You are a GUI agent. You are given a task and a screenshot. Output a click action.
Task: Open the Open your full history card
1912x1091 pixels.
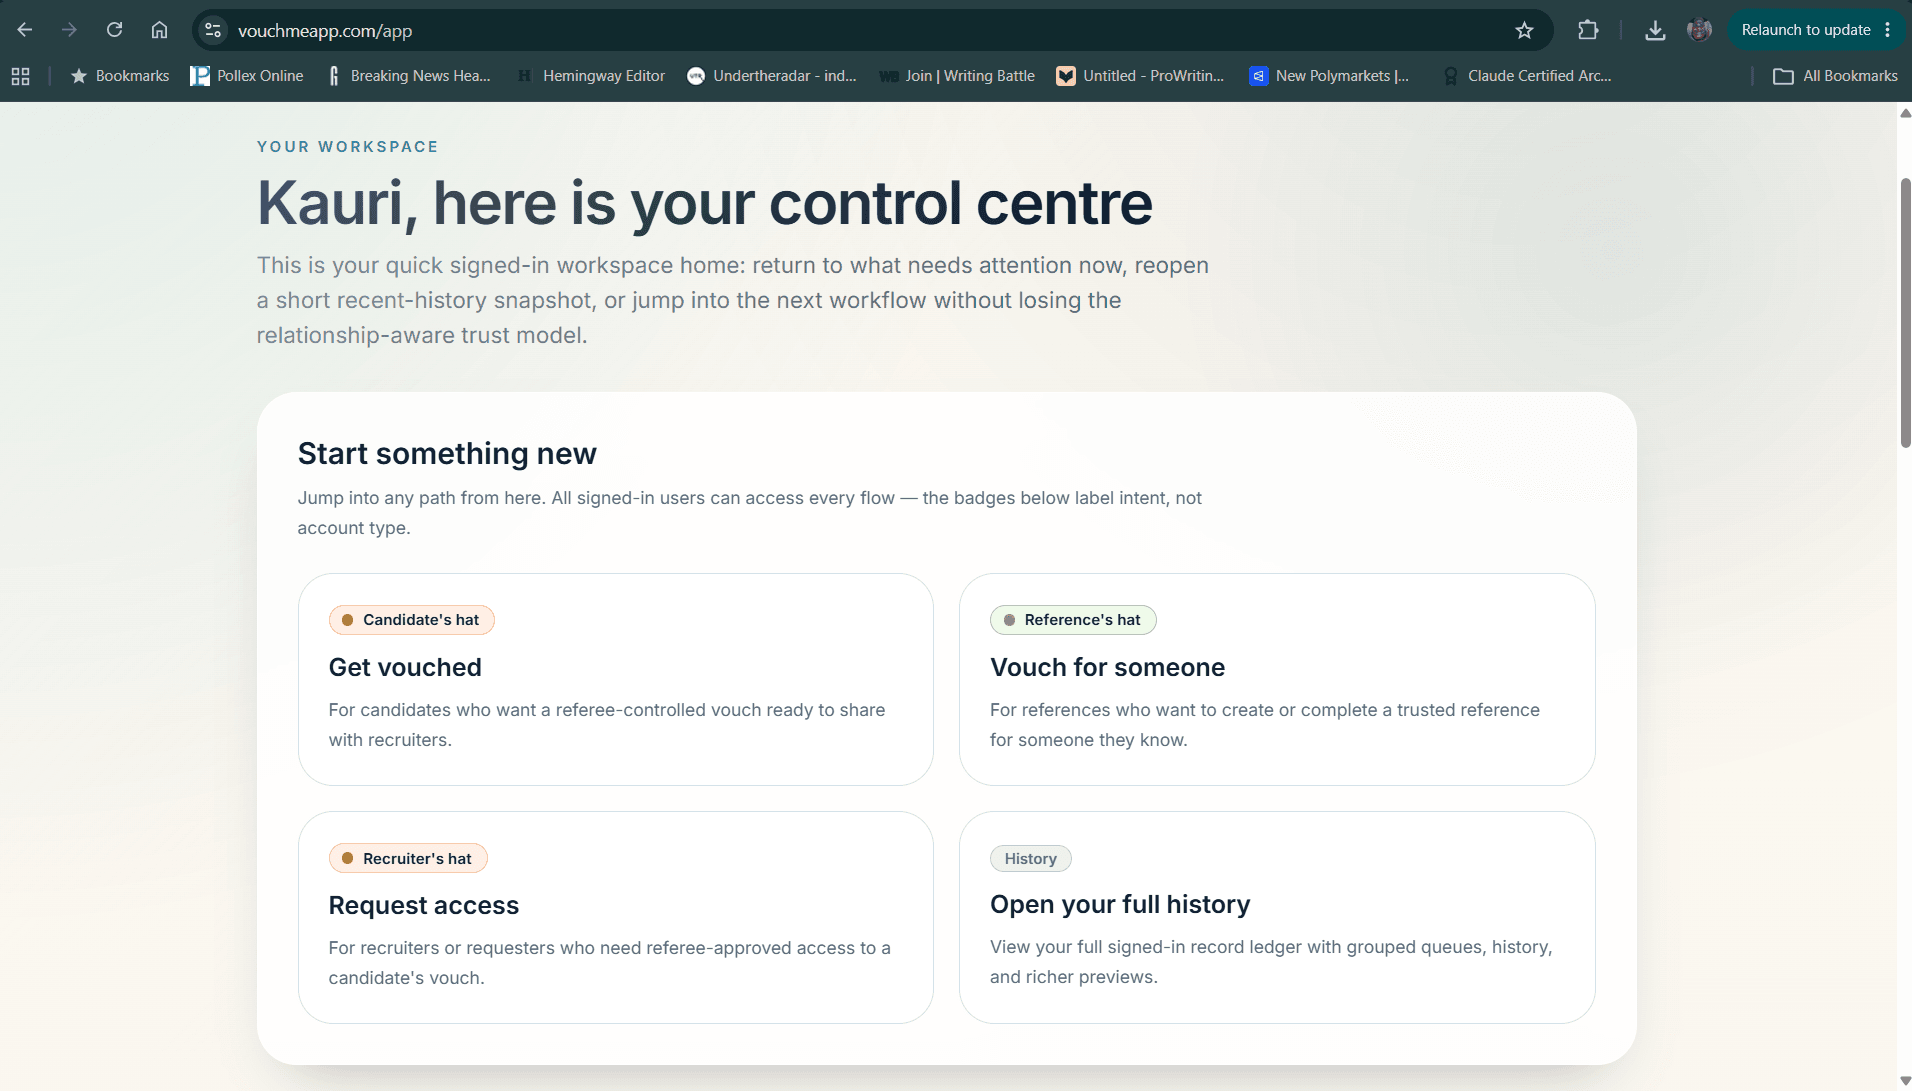click(1277, 917)
